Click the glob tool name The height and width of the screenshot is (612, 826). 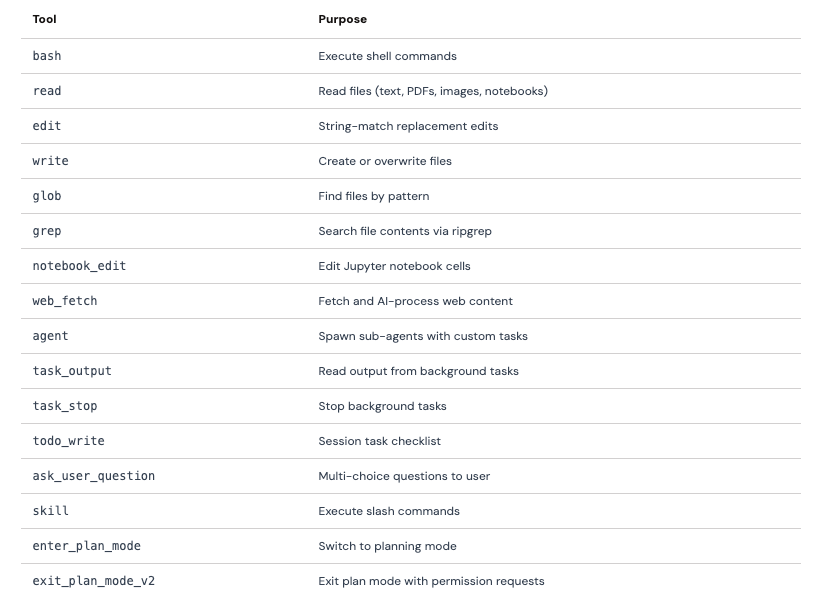coord(47,196)
